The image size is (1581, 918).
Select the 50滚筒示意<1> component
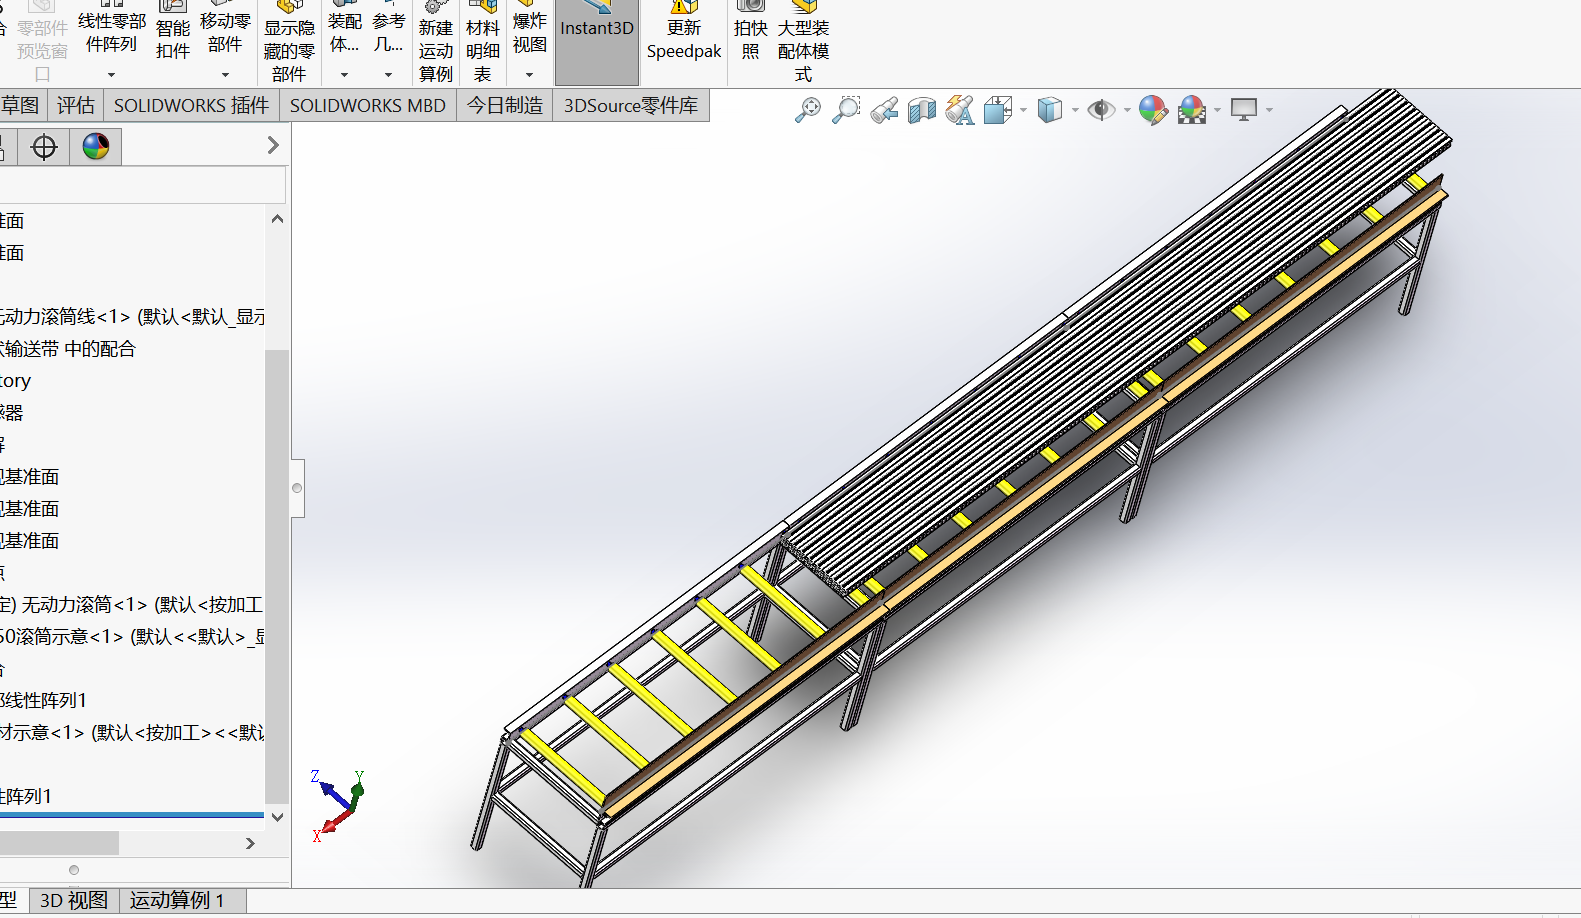tap(132, 637)
